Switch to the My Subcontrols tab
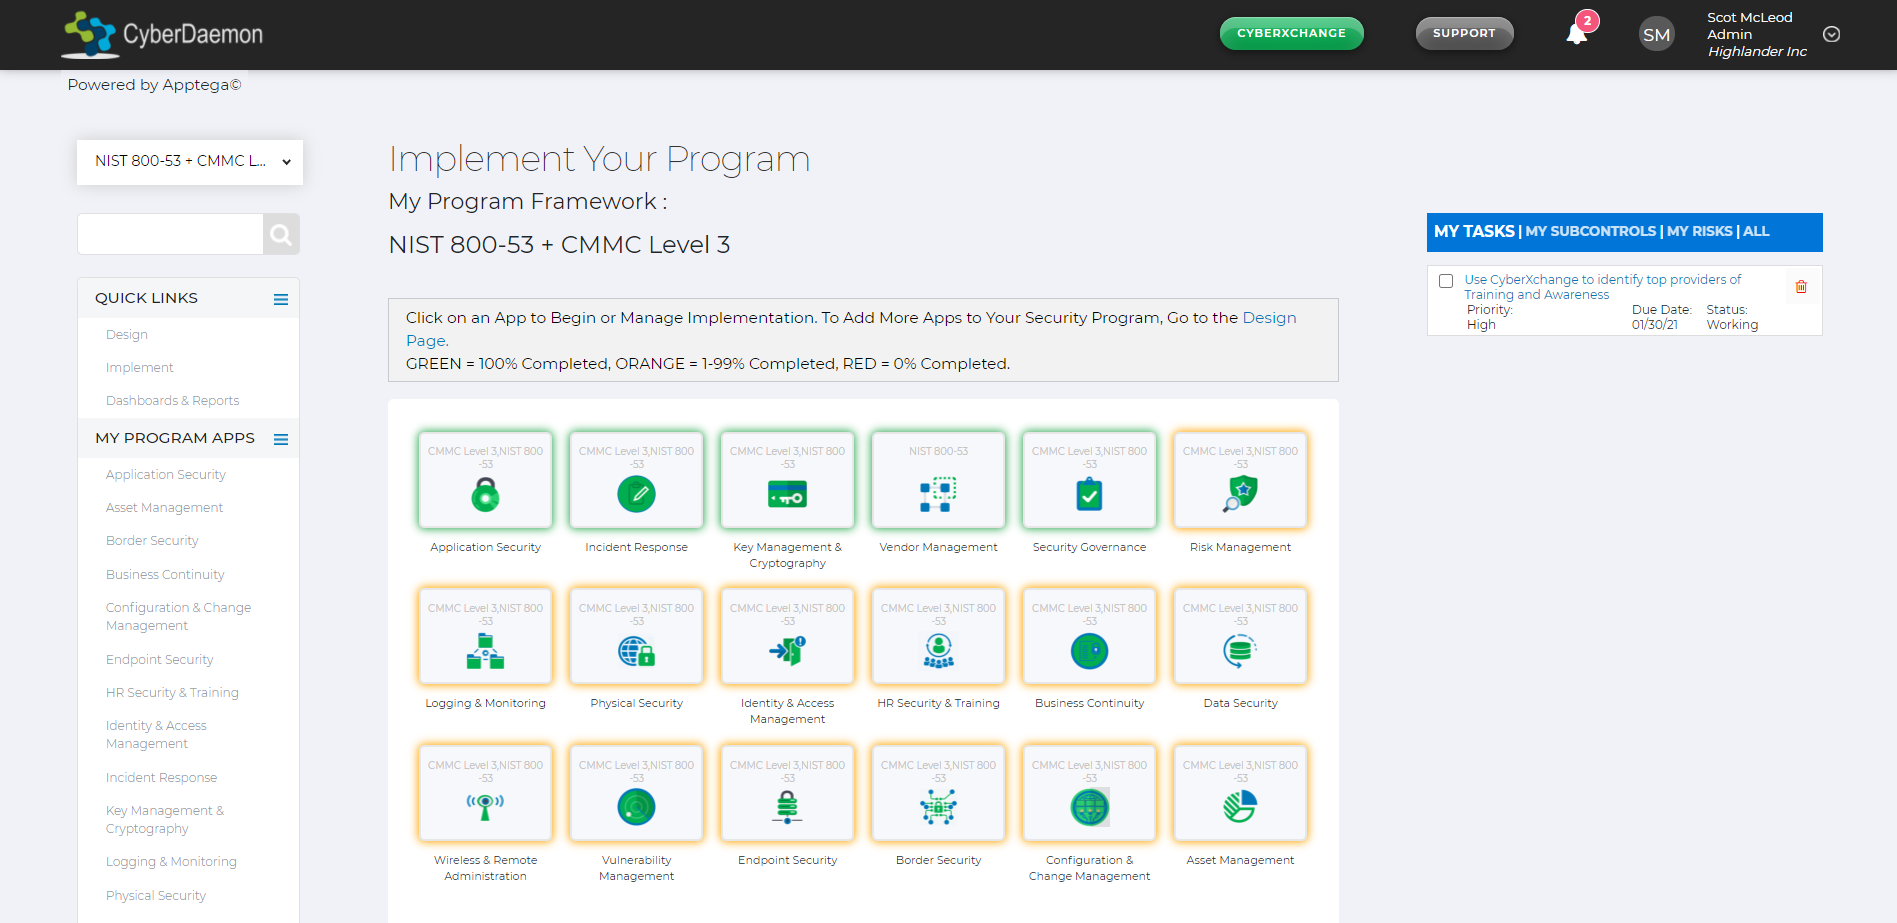This screenshot has height=923, width=1897. tap(1590, 231)
